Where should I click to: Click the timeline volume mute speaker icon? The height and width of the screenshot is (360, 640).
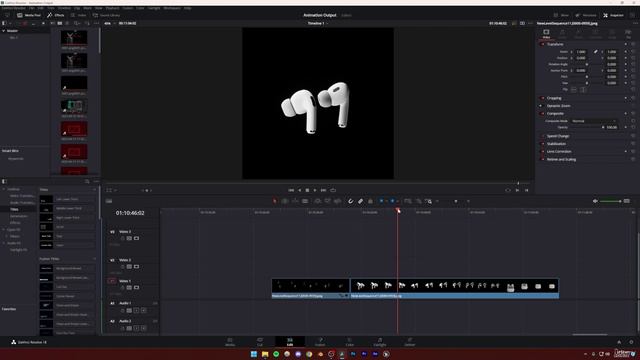point(595,201)
